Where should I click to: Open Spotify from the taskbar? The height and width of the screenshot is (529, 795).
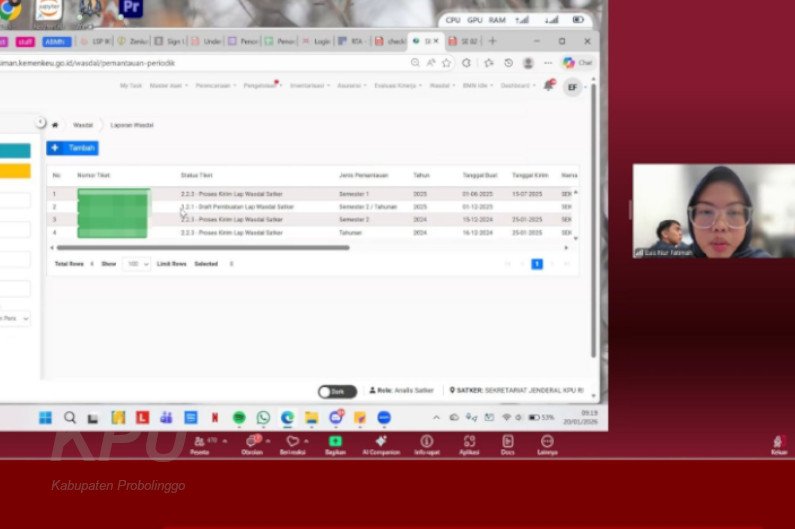coord(239,417)
